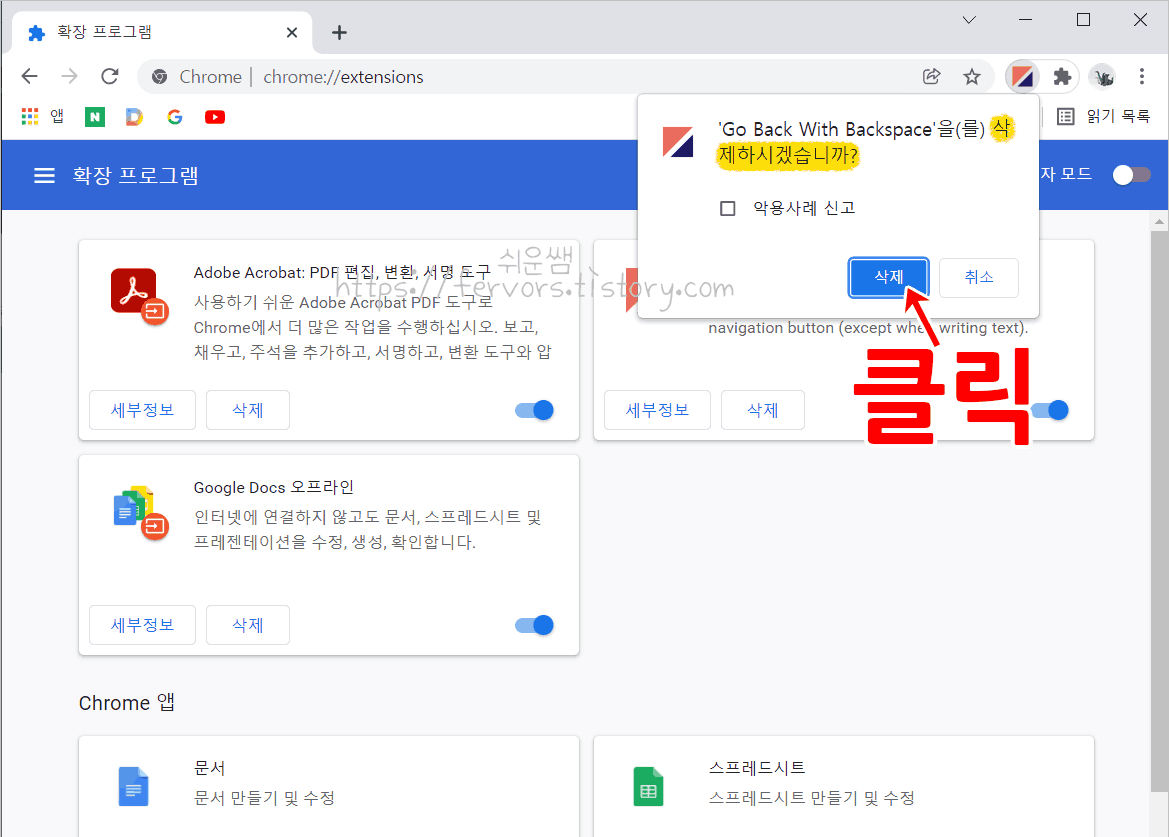The image size is (1169, 837).
Task: Toggle the Go Back With Backspace extension switch
Action: pos(1051,410)
